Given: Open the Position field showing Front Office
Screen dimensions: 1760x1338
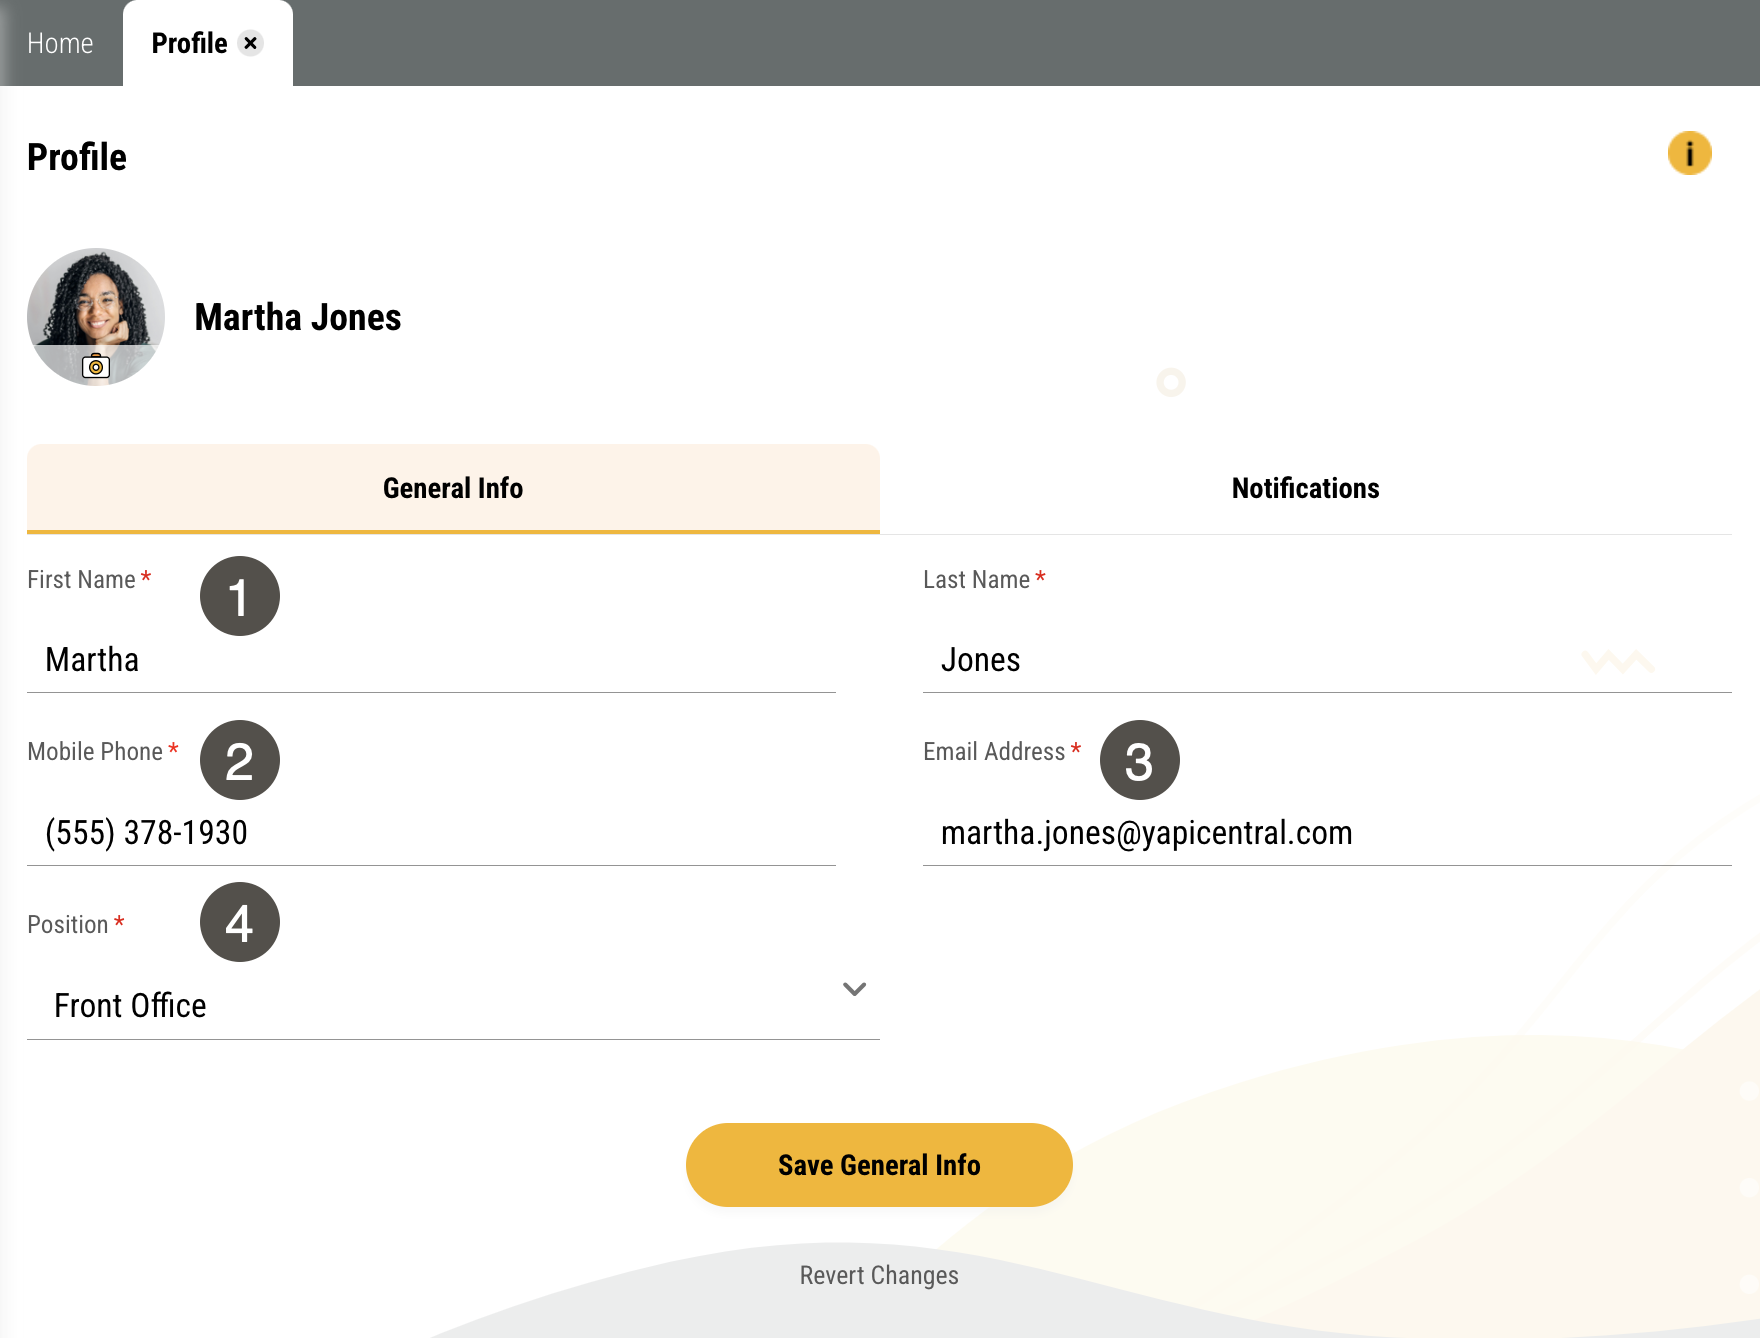Looking at the screenshot, I should [453, 1005].
